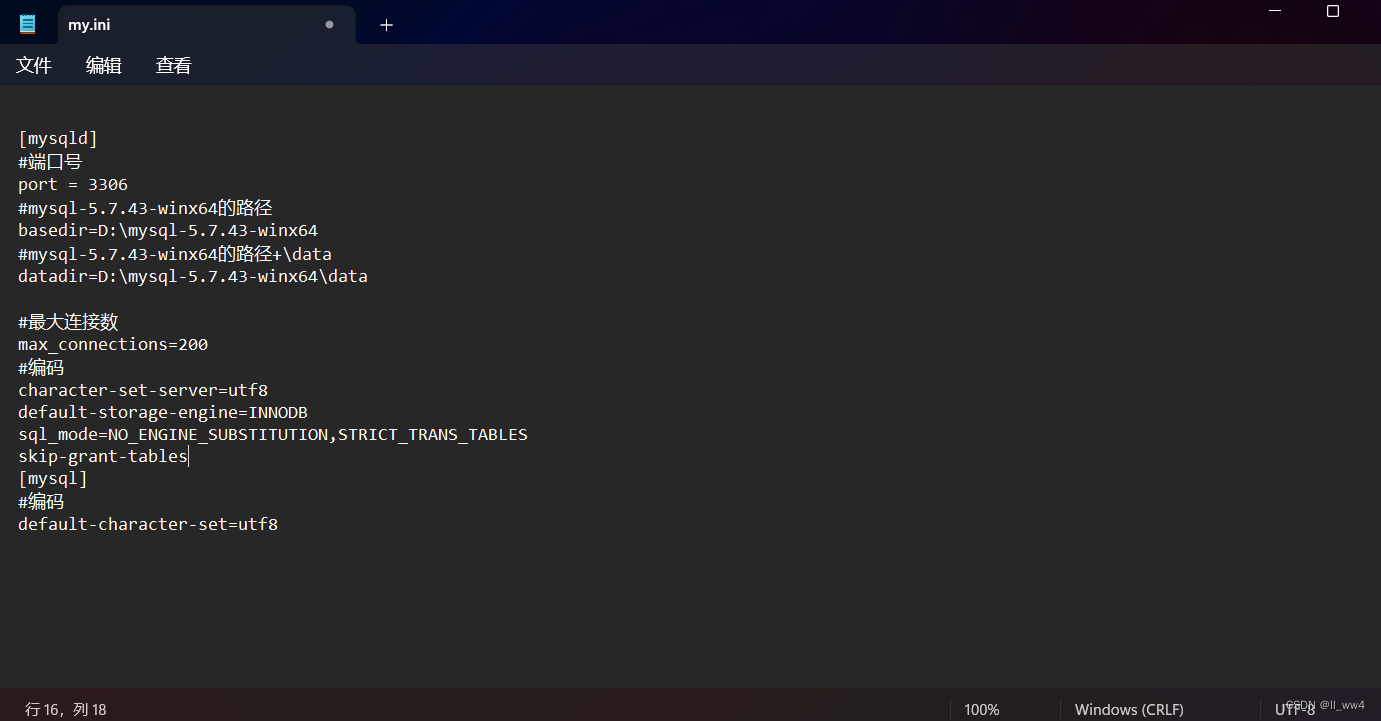
Task: Click the Notepad app icon in title bar
Action: point(27,24)
